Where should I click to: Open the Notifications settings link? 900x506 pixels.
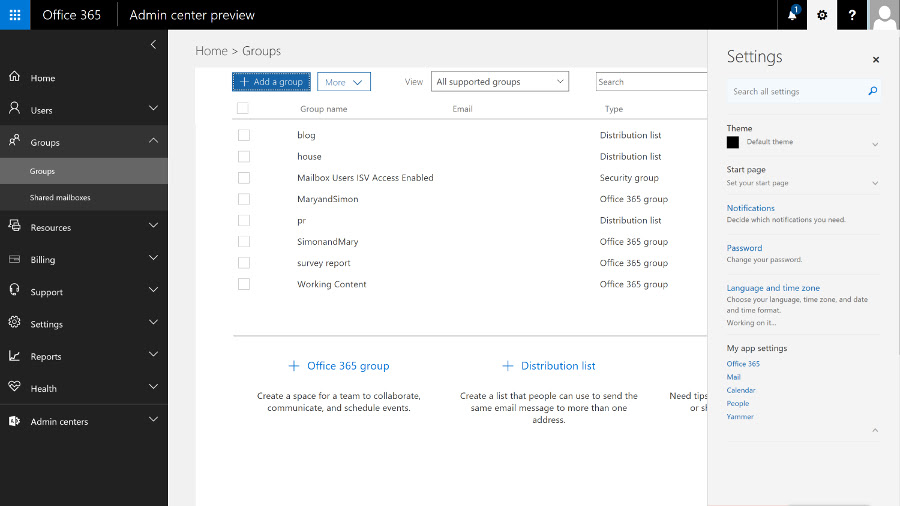(x=750, y=208)
